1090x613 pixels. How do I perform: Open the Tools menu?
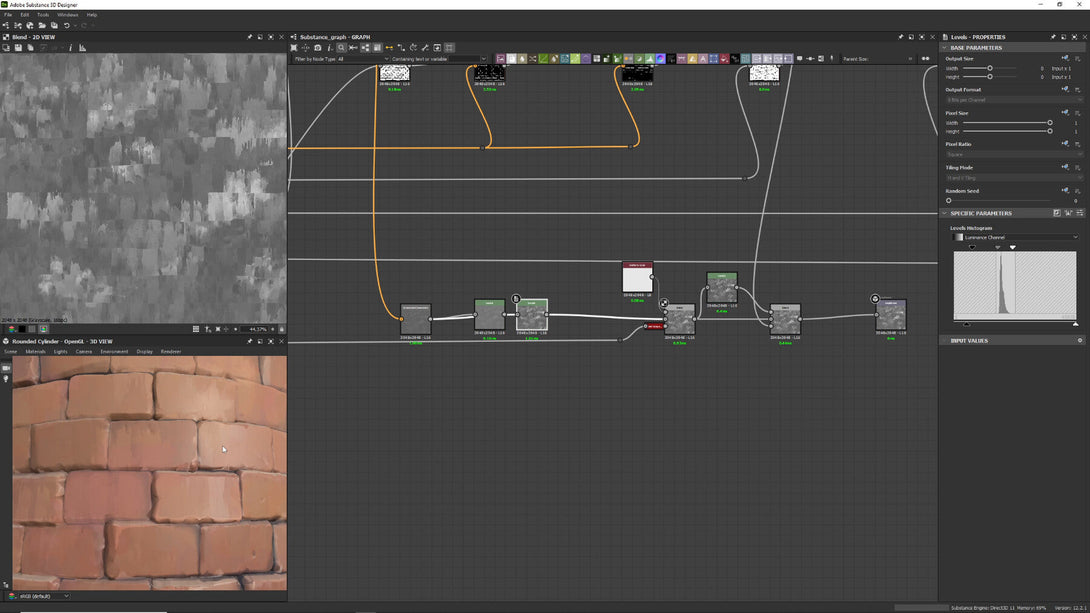pos(43,15)
